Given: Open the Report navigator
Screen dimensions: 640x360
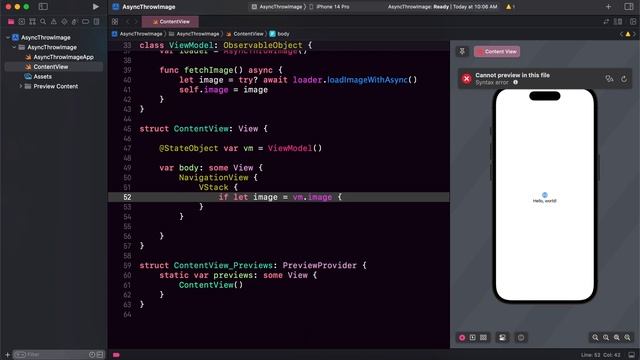Looking at the screenshot, I should [96, 21].
